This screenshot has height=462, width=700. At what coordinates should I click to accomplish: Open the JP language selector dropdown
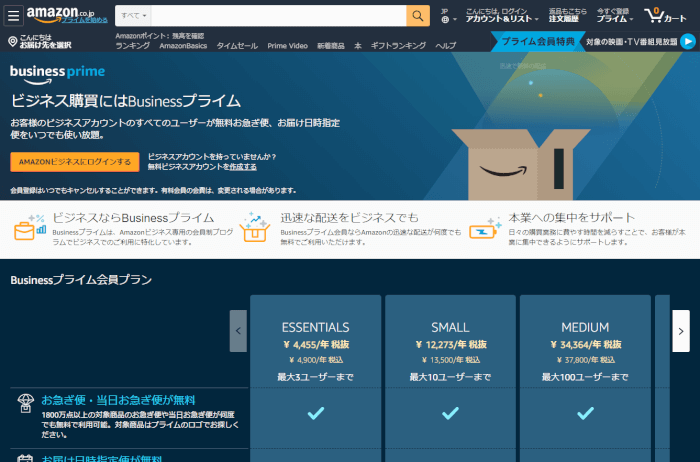445,15
